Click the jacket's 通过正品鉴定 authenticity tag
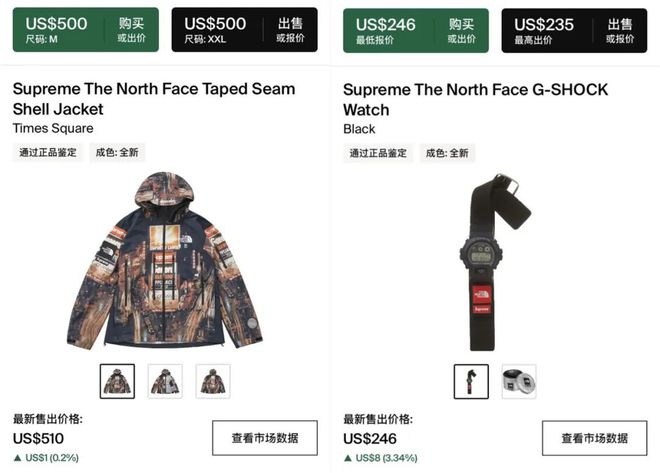 [48, 152]
